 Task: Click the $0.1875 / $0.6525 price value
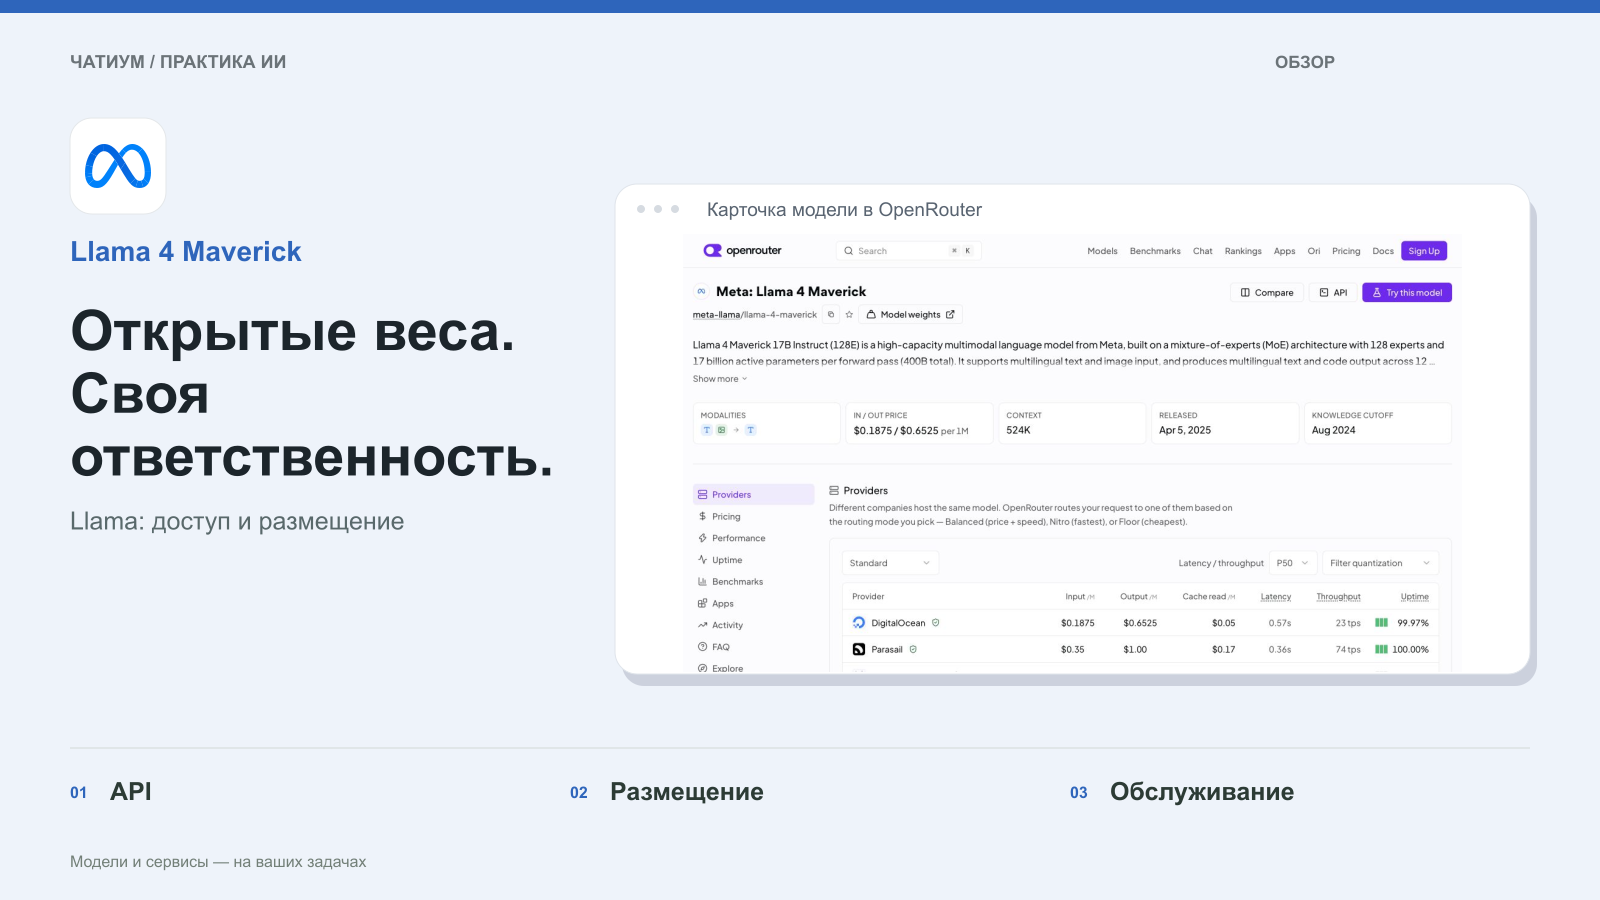896,431
